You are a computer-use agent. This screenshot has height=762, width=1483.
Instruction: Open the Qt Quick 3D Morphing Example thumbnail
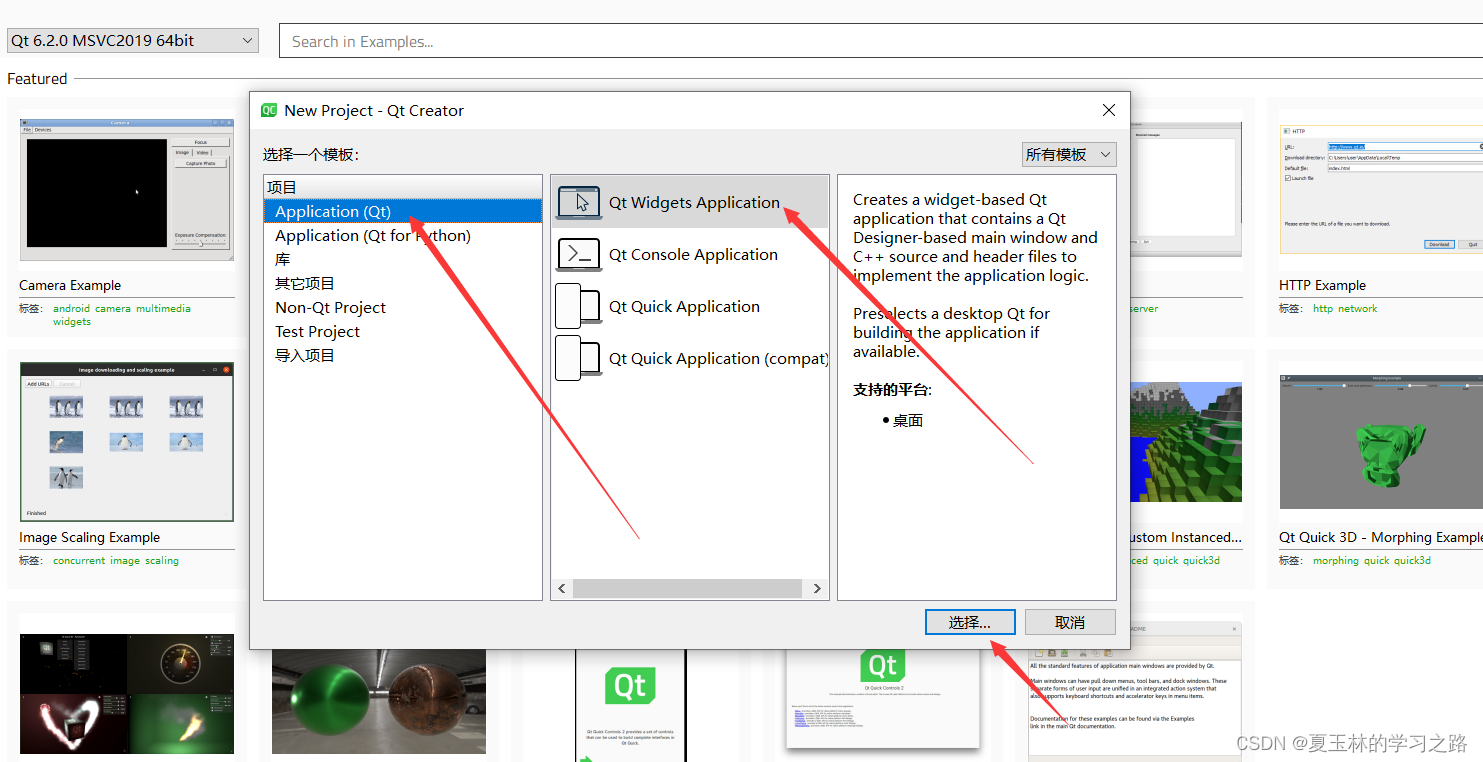tap(1381, 443)
